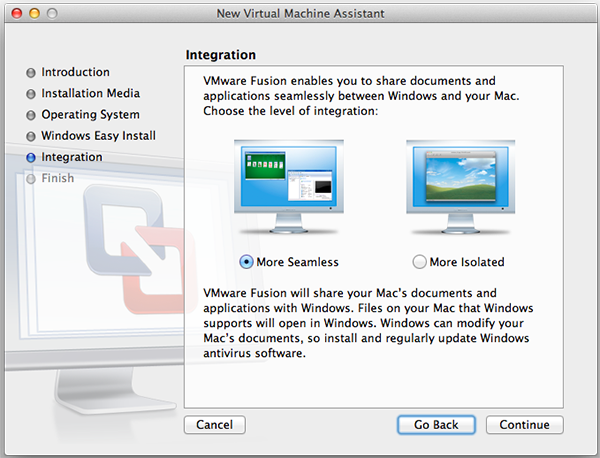
Task: Cancel the New Virtual Machine Assistant
Action: coord(215,425)
